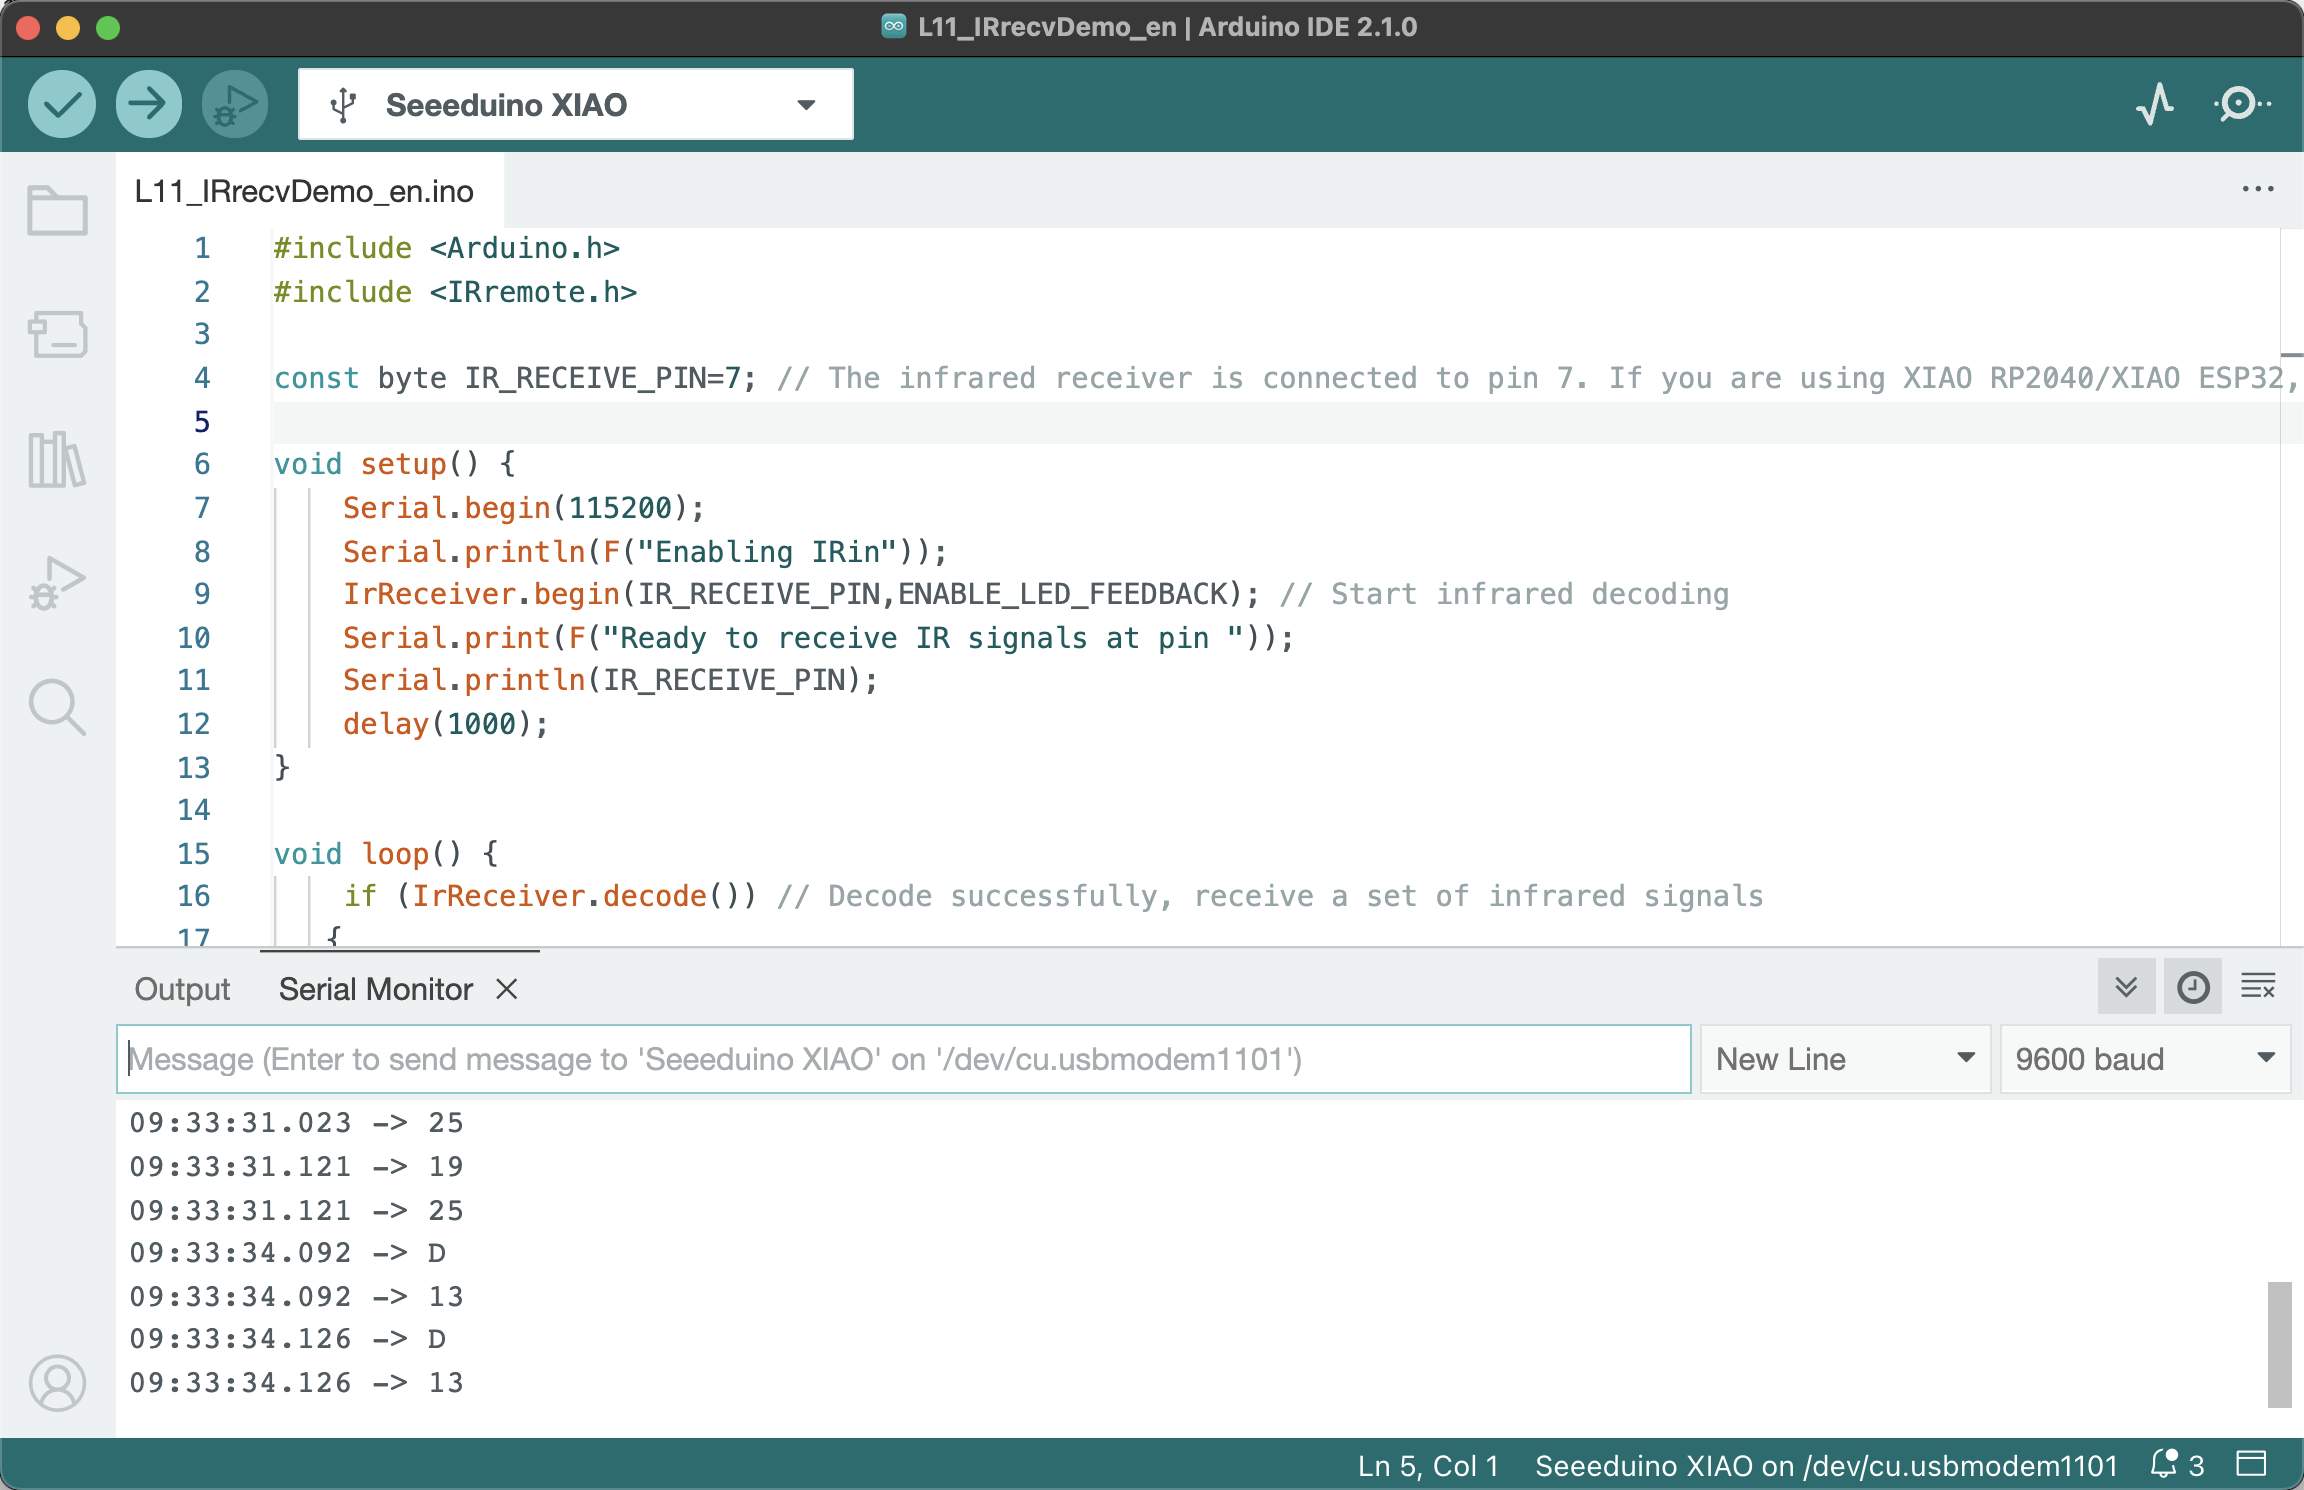Click line number 4 in gutter
This screenshot has height=1490, width=2304.
pos(202,378)
